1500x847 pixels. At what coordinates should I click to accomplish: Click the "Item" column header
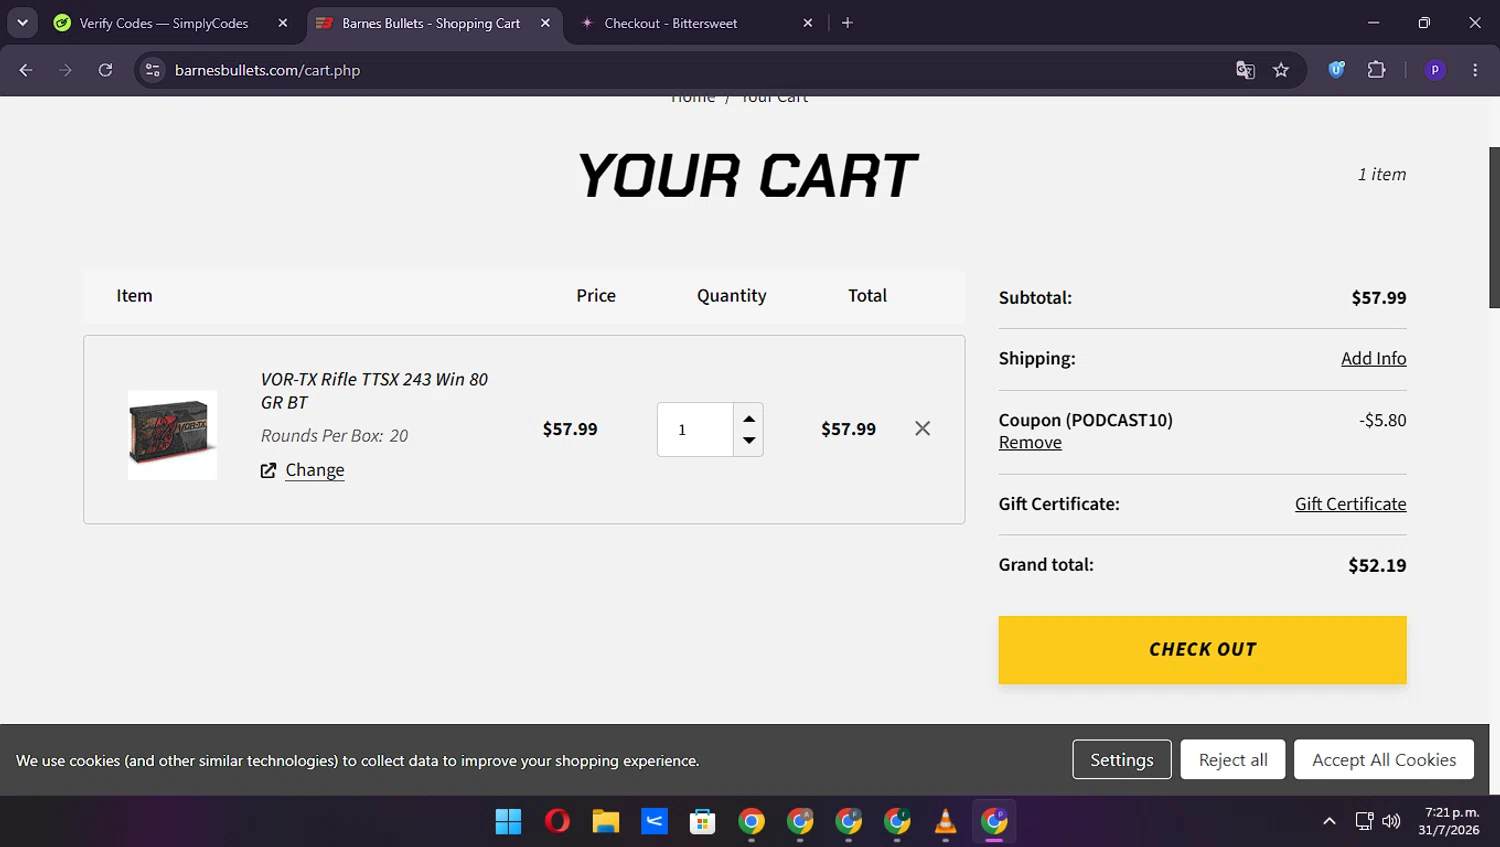click(134, 296)
